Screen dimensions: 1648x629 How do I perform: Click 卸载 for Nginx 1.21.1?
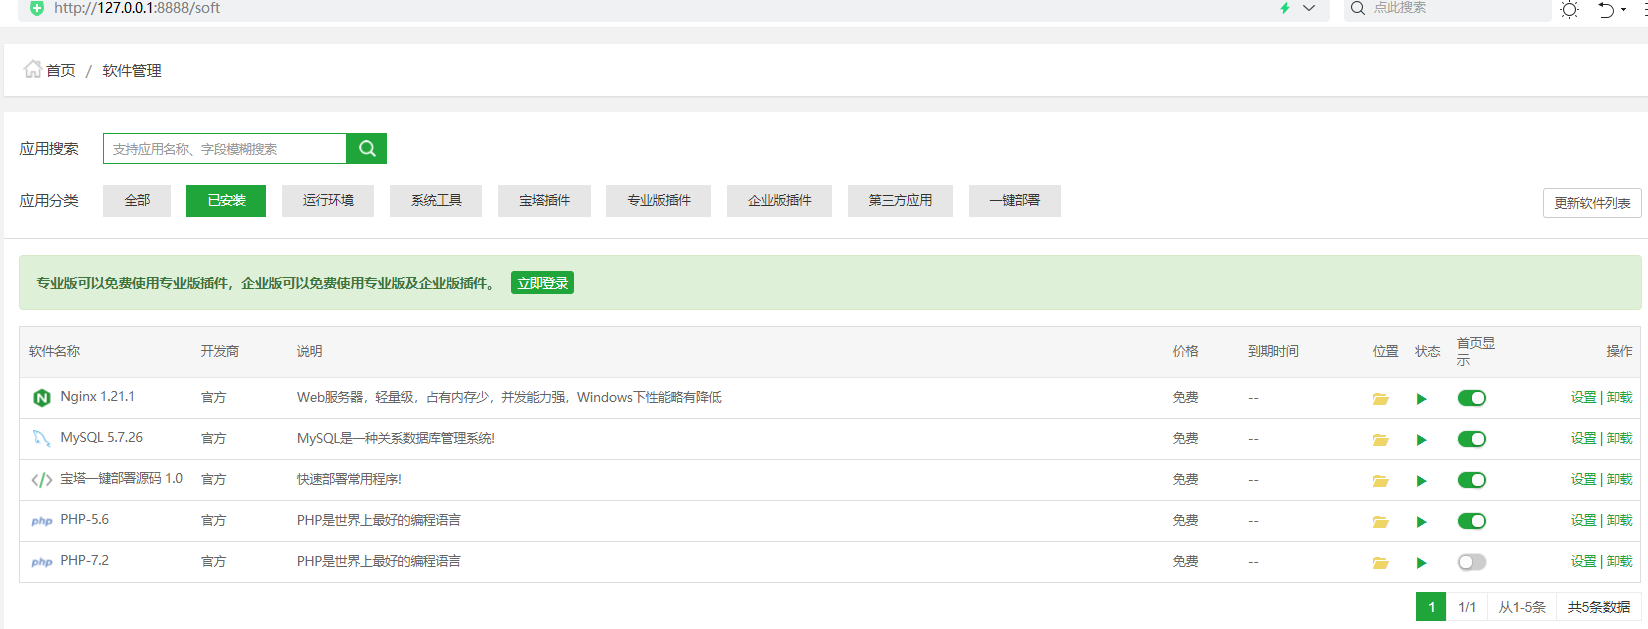click(x=1619, y=398)
